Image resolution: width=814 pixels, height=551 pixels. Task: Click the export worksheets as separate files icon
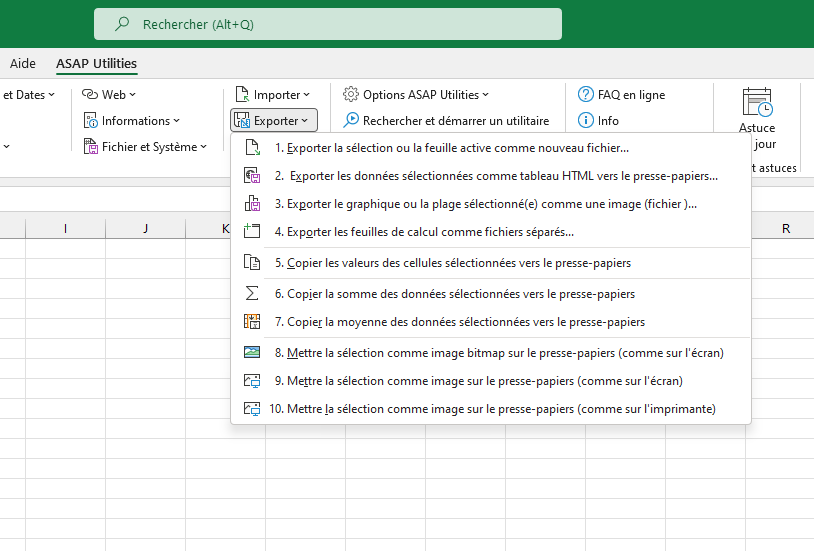[252, 231]
